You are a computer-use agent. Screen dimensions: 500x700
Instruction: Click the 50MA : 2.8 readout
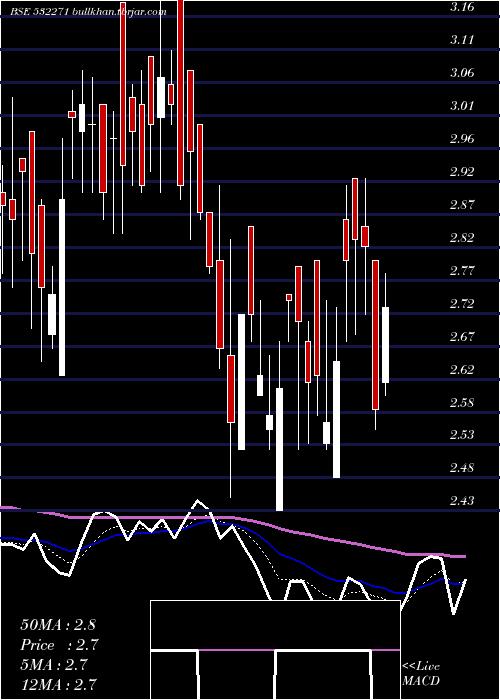coord(58,625)
